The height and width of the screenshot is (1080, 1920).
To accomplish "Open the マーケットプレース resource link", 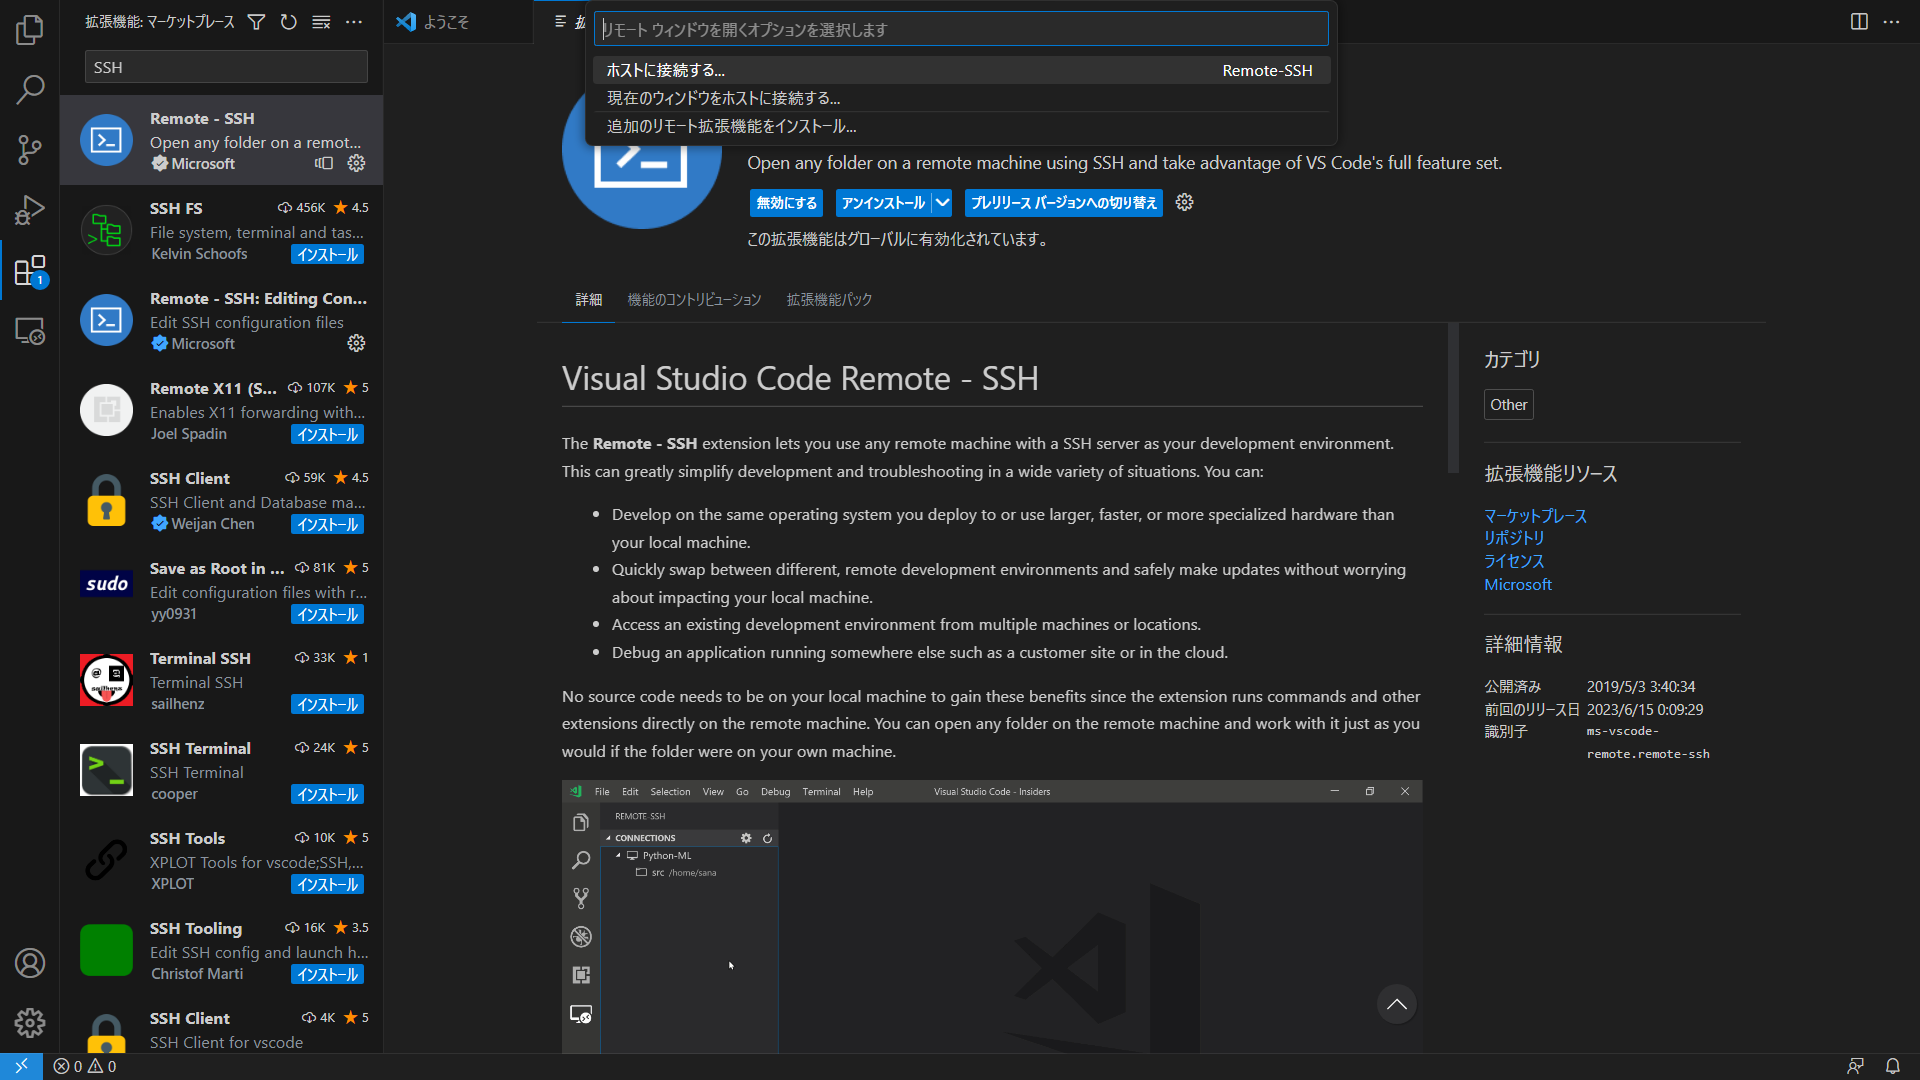I will [x=1535, y=516].
